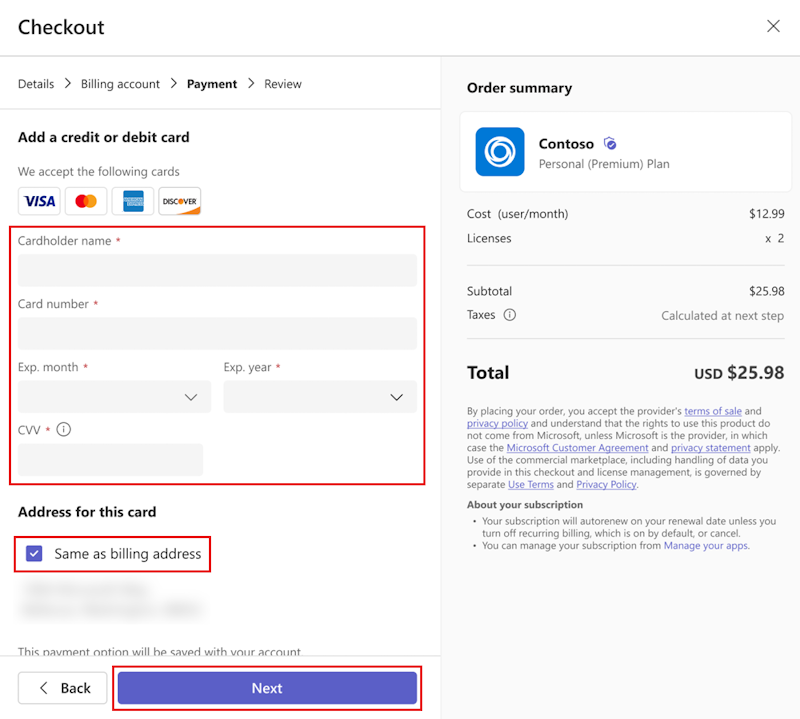Click the Next button

click(x=267, y=688)
